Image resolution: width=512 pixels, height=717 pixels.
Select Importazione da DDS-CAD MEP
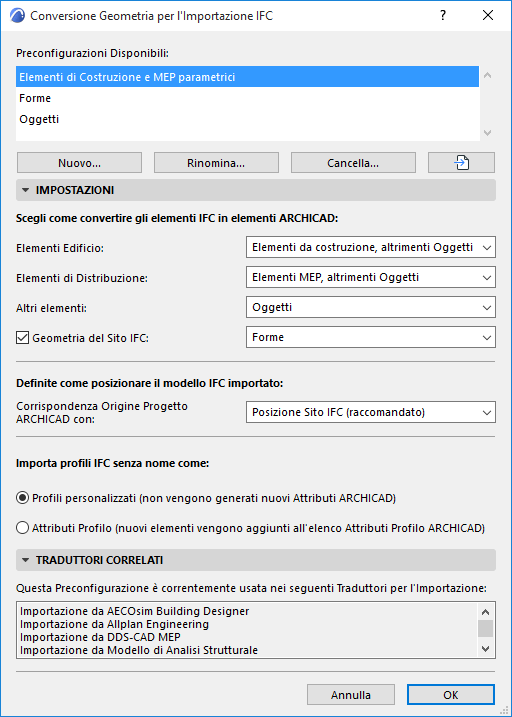[x=100, y=637]
